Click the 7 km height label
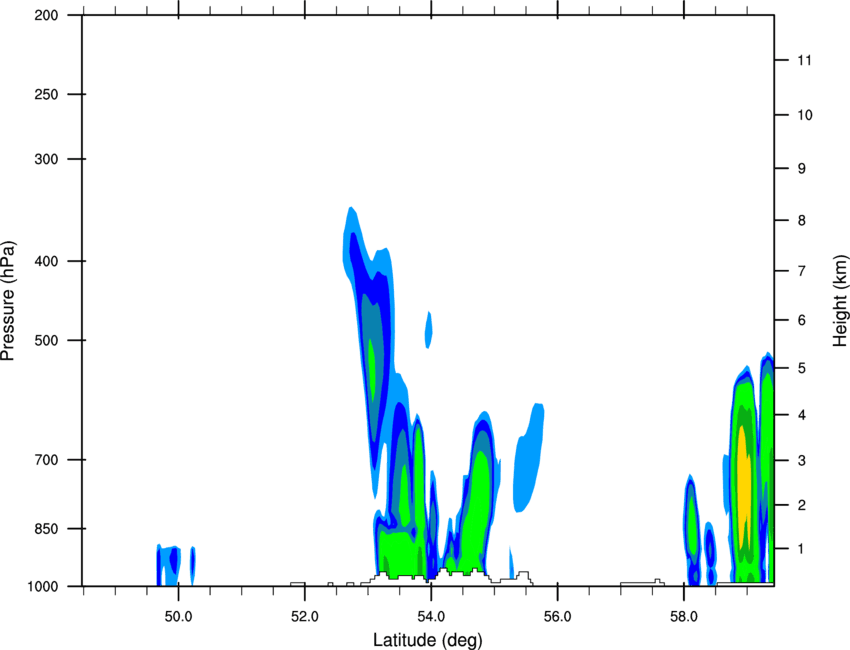Screen dimensions: 850x650 pos(802,271)
